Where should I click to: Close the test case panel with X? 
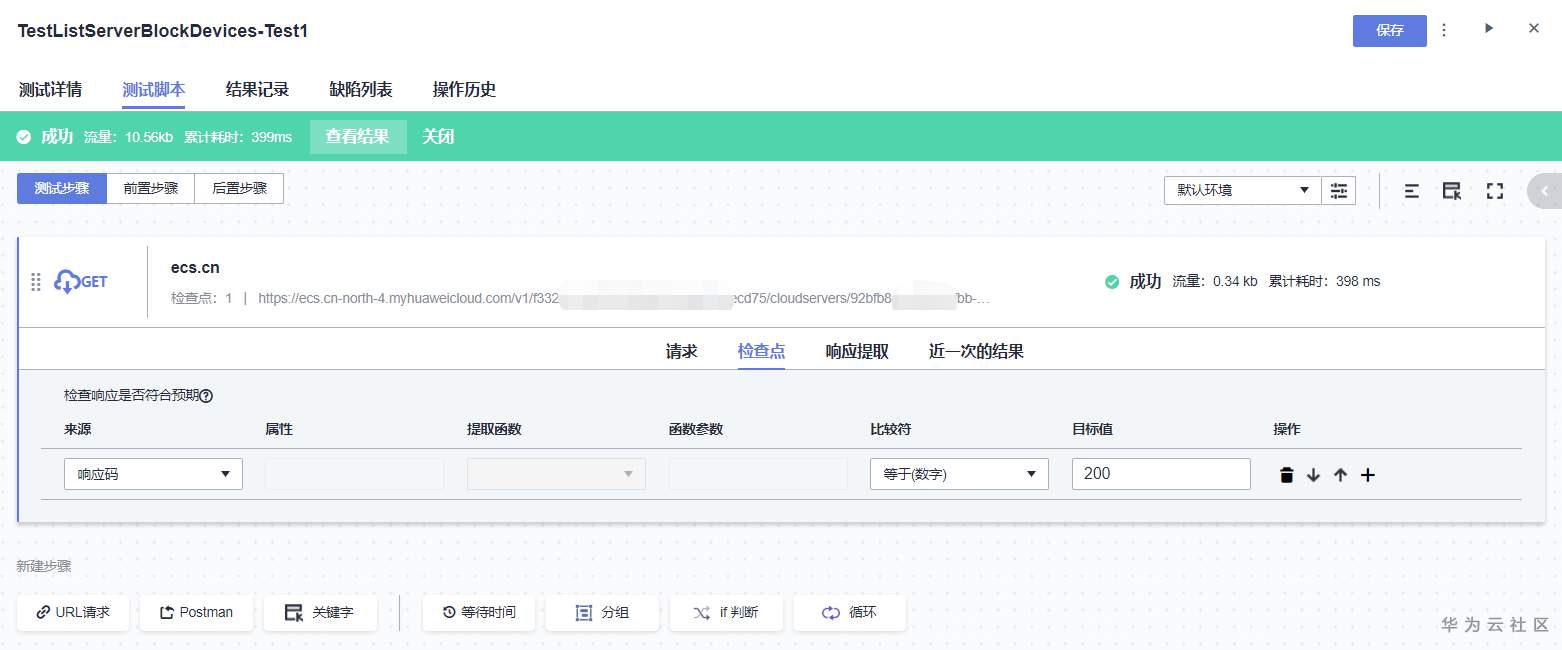tap(1533, 29)
